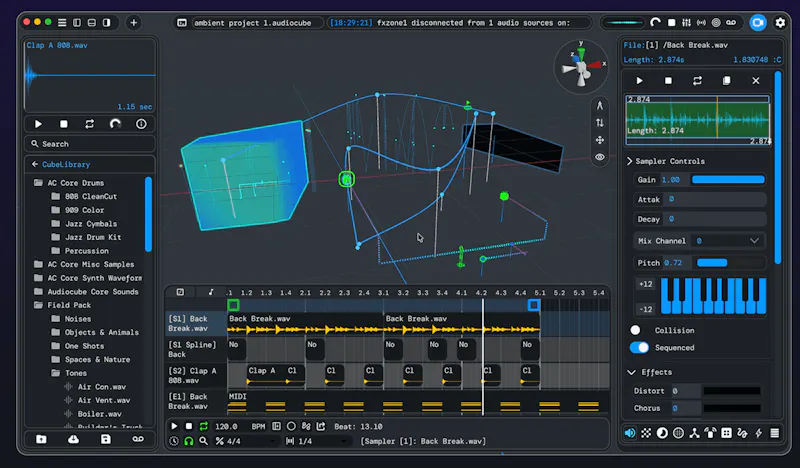This screenshot has height=468, width=800.
Task: Open the 1/4 grid snap dropdown
Action: (x=318, y=441)
